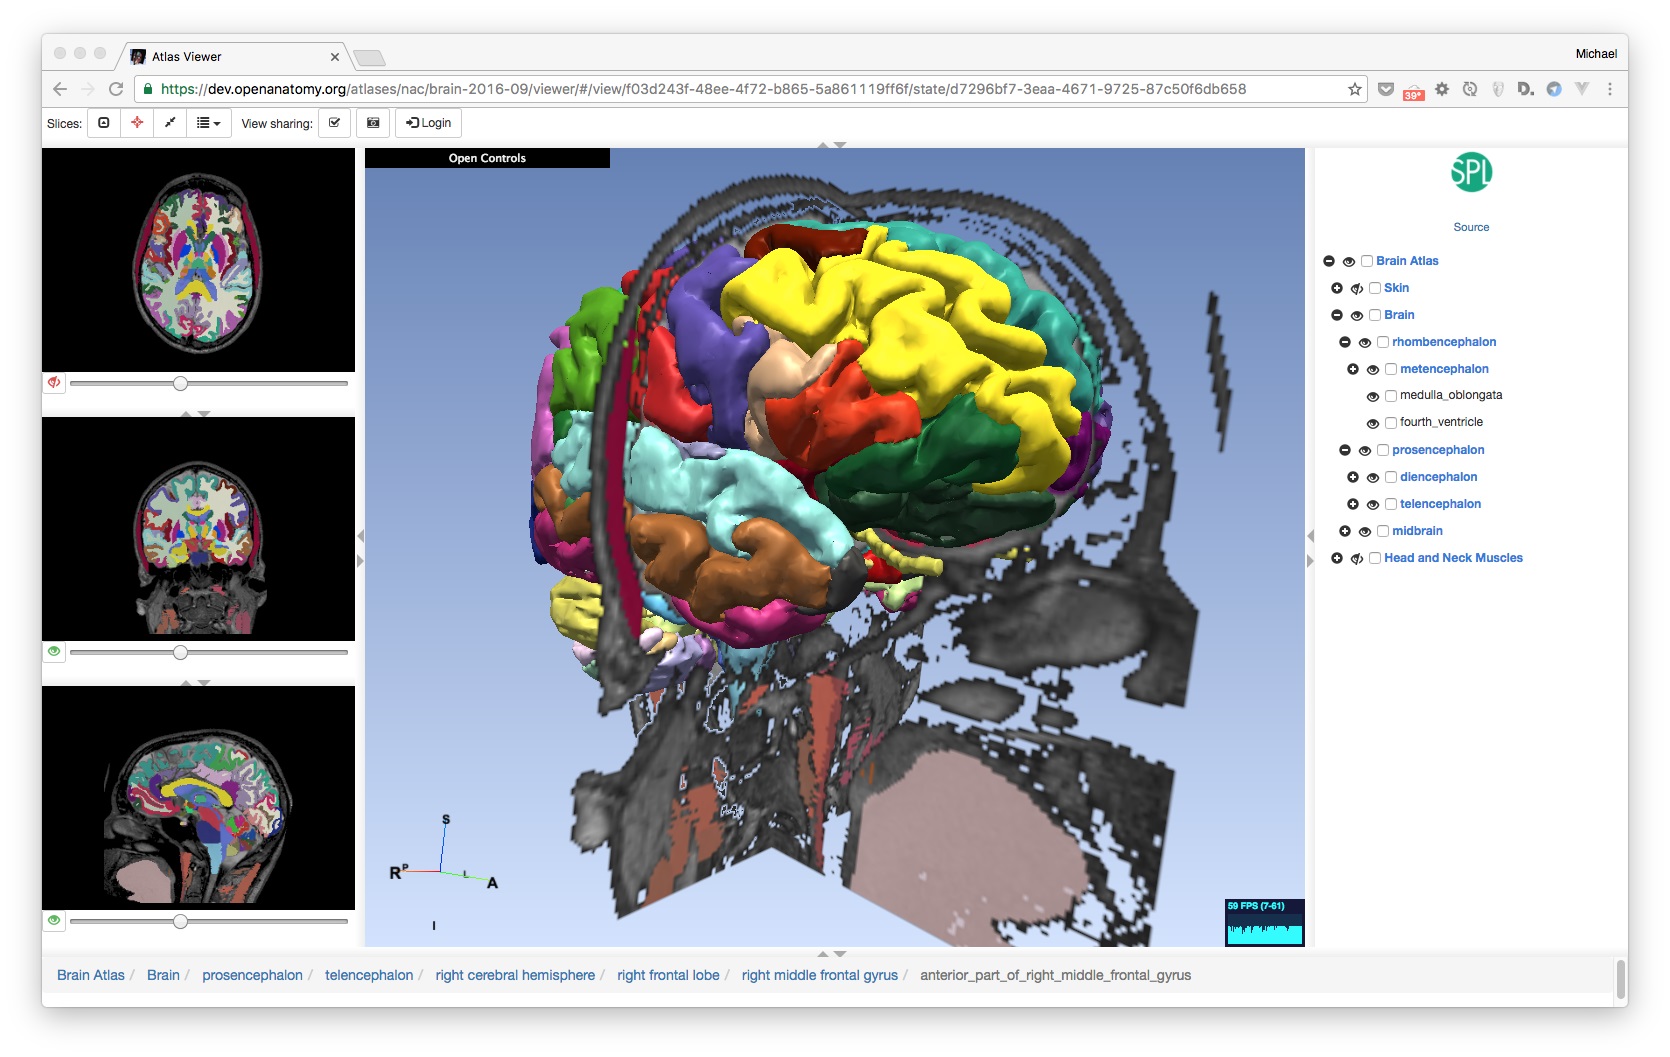Reload the Atlas Viewer page

coord(116,89)
